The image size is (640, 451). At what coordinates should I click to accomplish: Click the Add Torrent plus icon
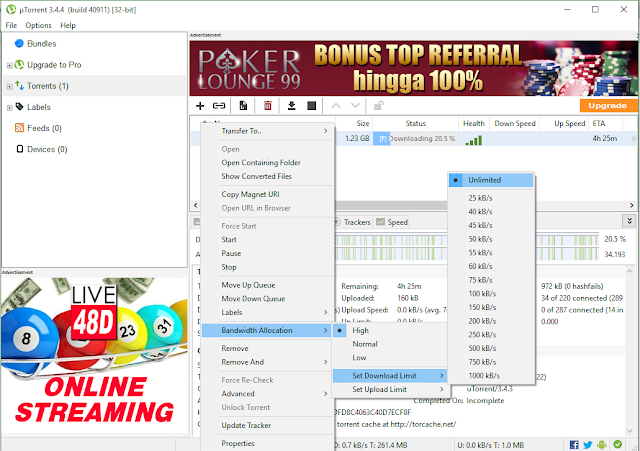[200, 106]
